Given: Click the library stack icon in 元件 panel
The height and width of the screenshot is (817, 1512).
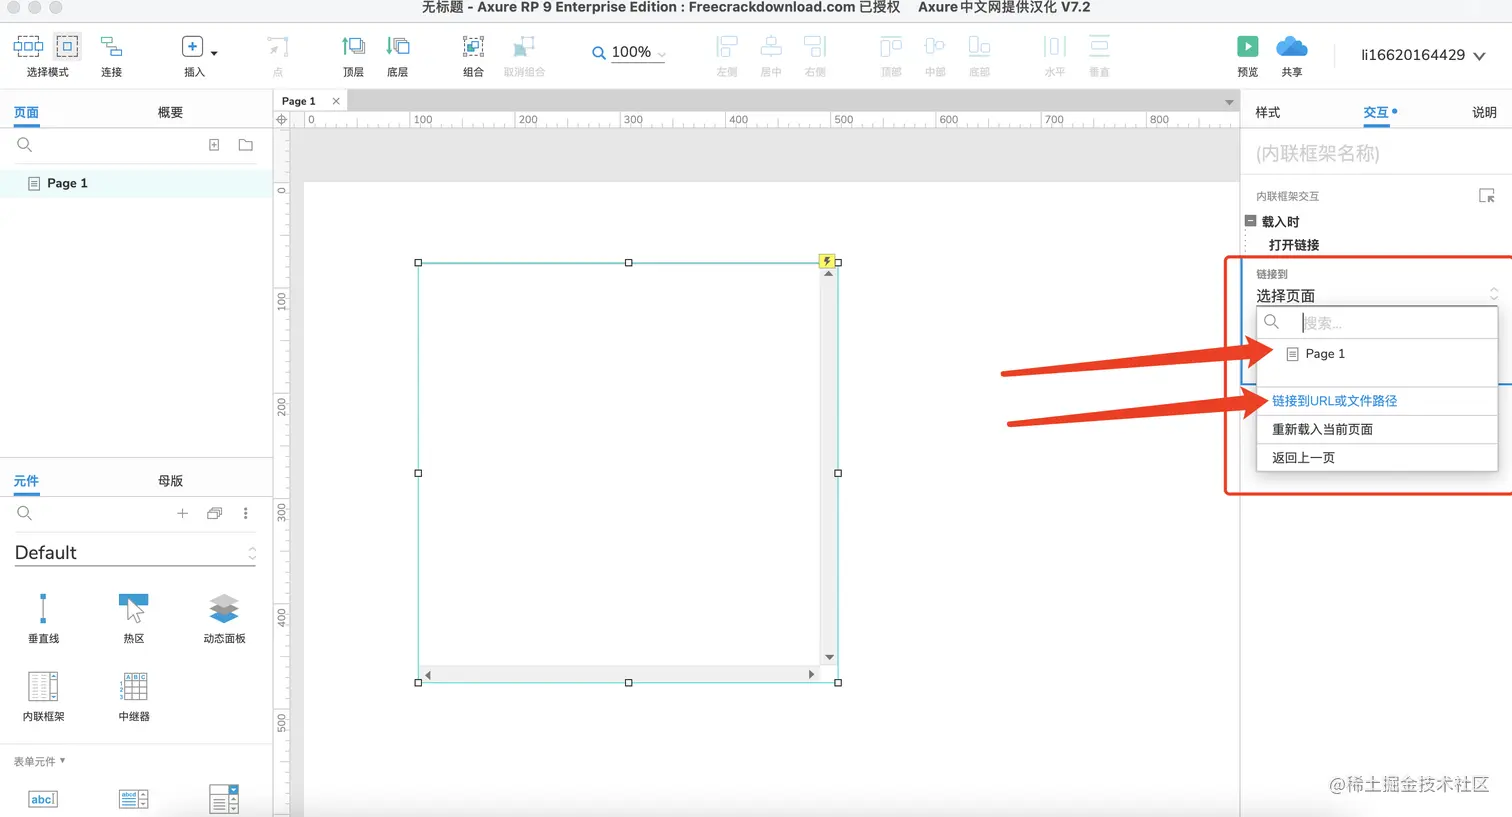Looking at the screenshot, I should [214, 513].
